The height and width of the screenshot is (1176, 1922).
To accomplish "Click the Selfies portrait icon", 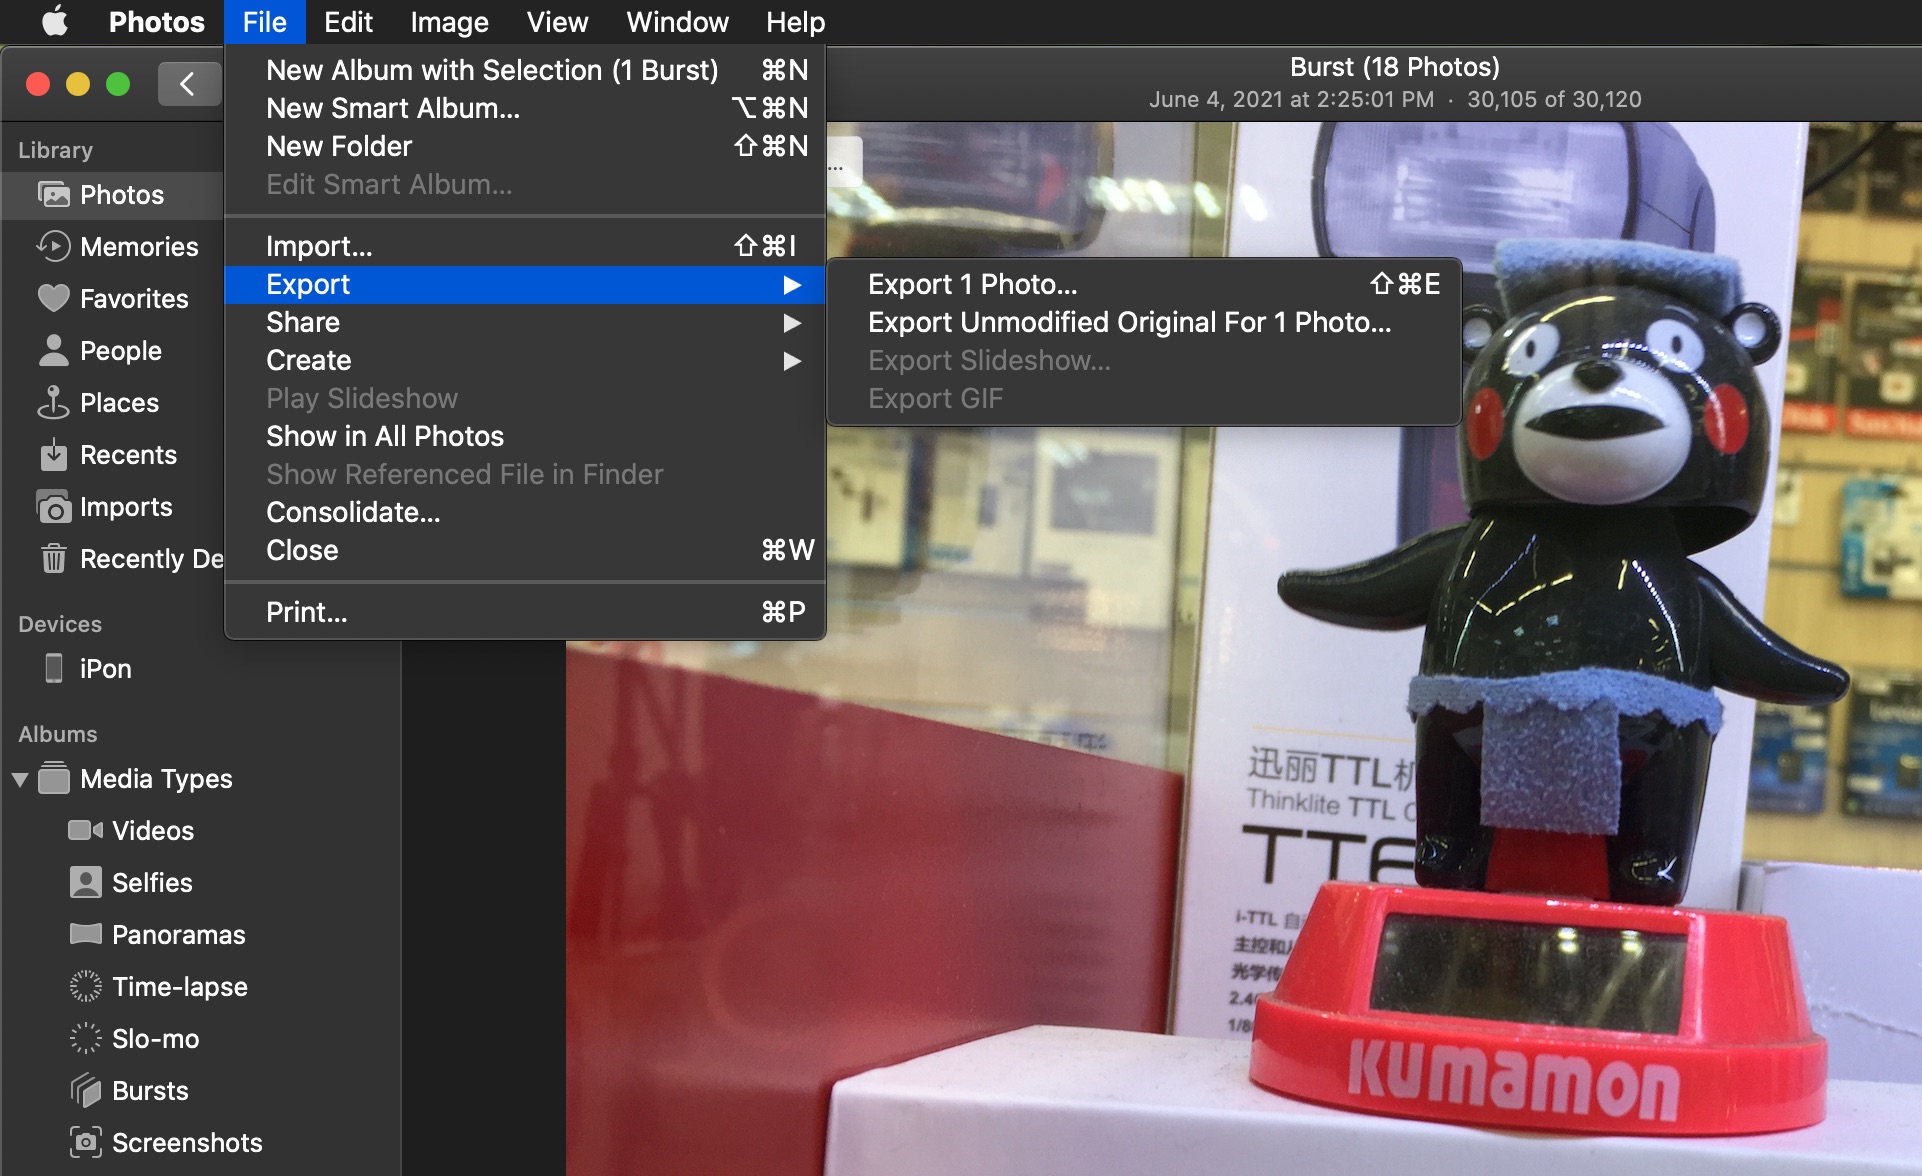I will pos(86,882).
